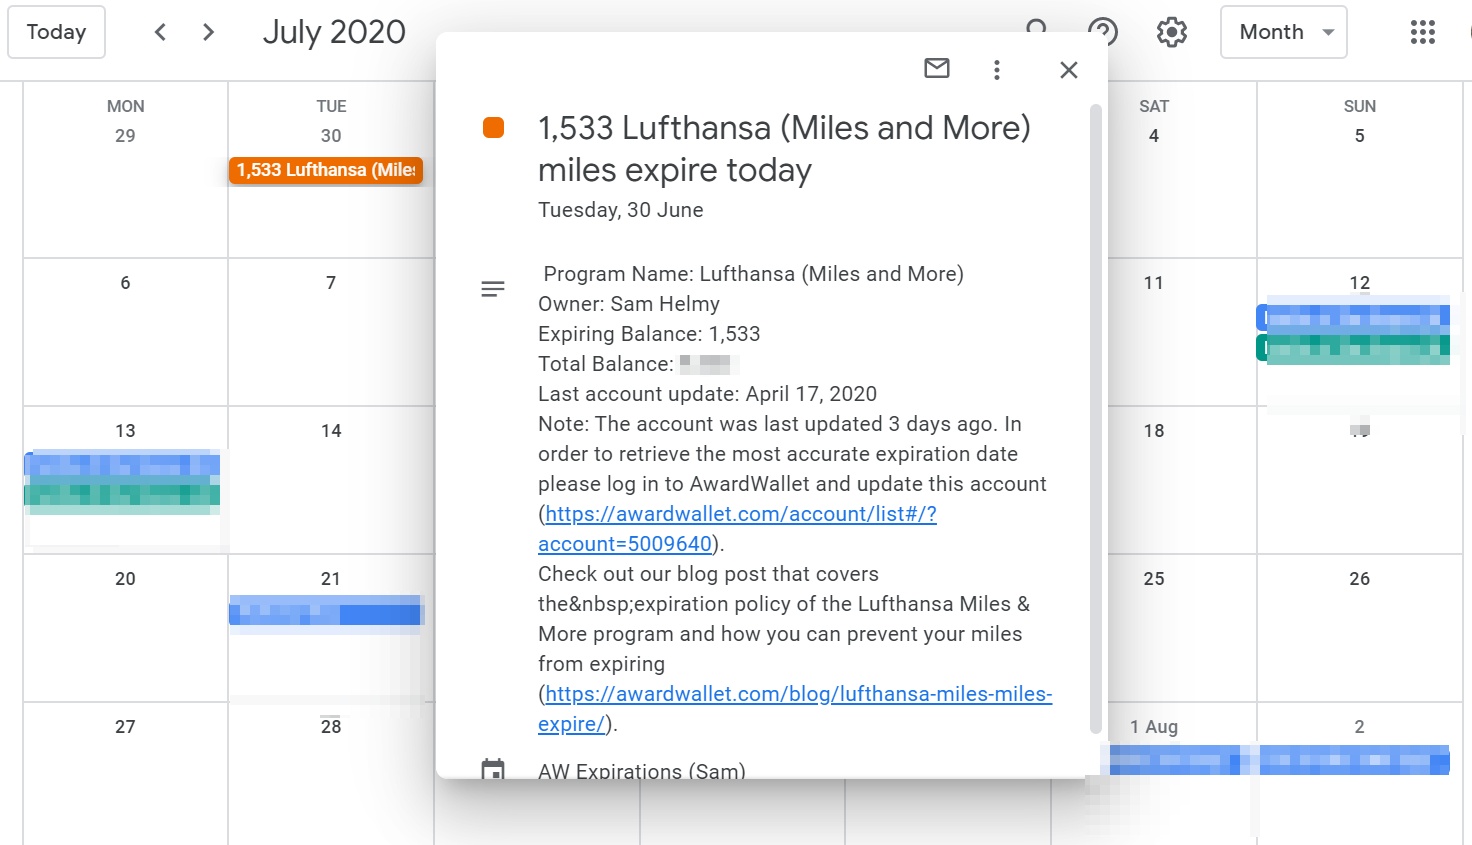Select day 13 in the calendar
The height and width of the screenshot is (845, 1472).
coord(125,431)
